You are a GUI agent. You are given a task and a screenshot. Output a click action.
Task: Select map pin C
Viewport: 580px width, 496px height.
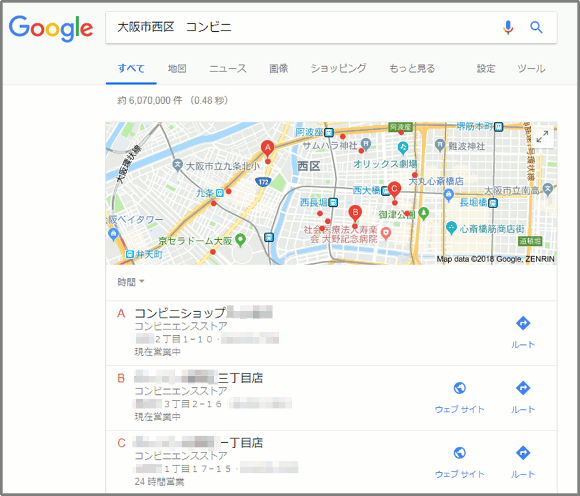click(x=394, y=189)
